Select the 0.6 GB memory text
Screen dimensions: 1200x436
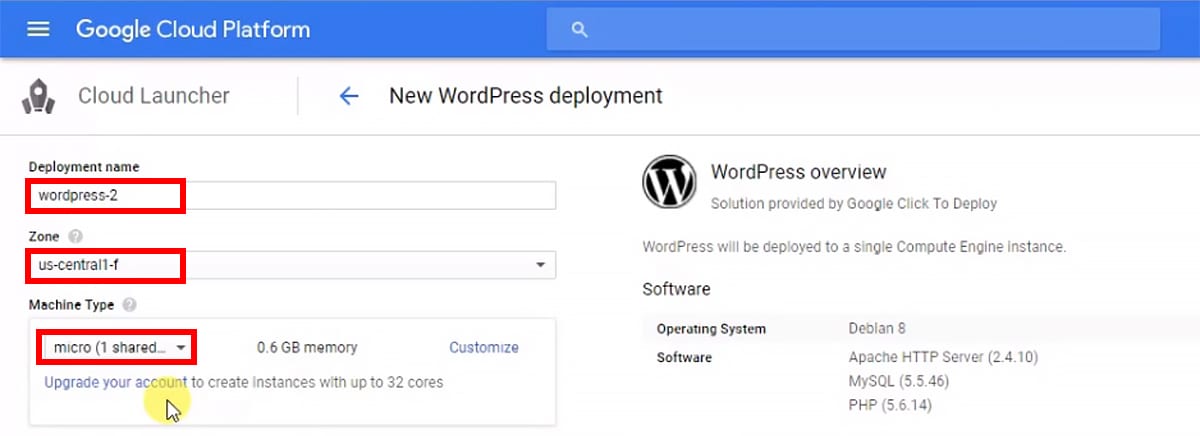click(307, 348)
